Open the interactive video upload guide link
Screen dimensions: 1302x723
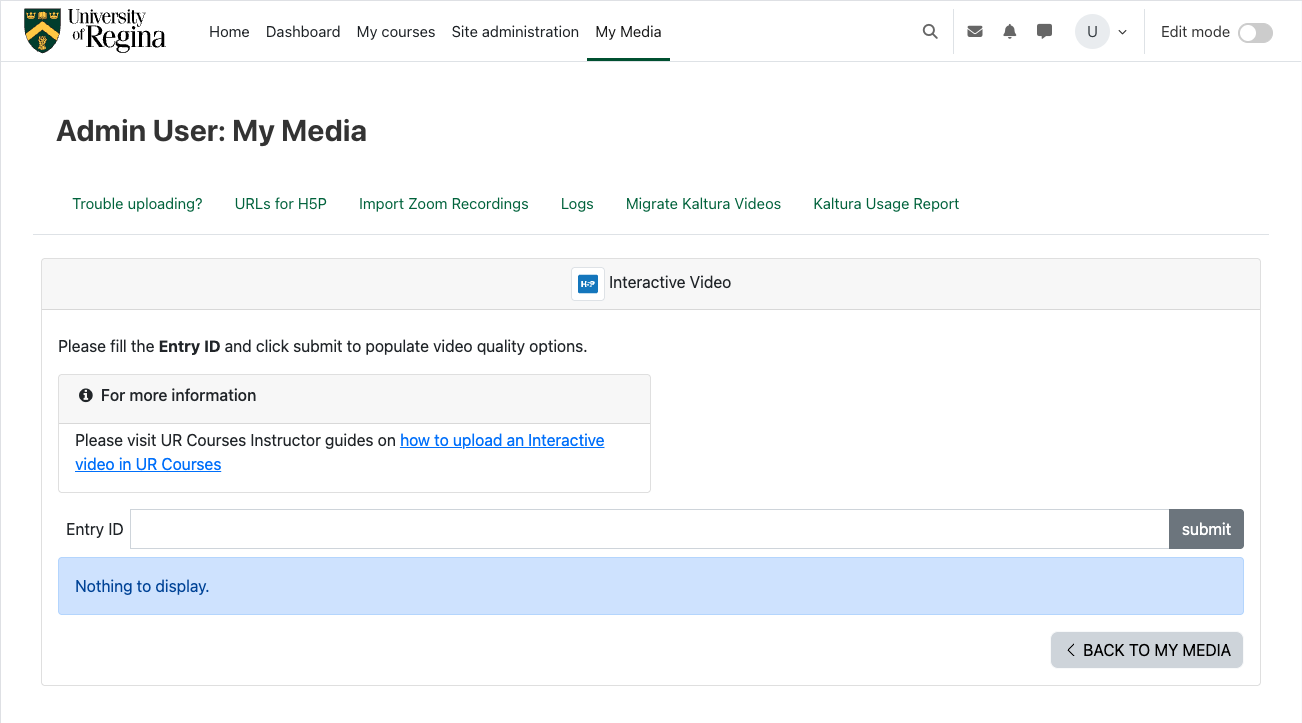pyautogui.click(x=501, y=441)
